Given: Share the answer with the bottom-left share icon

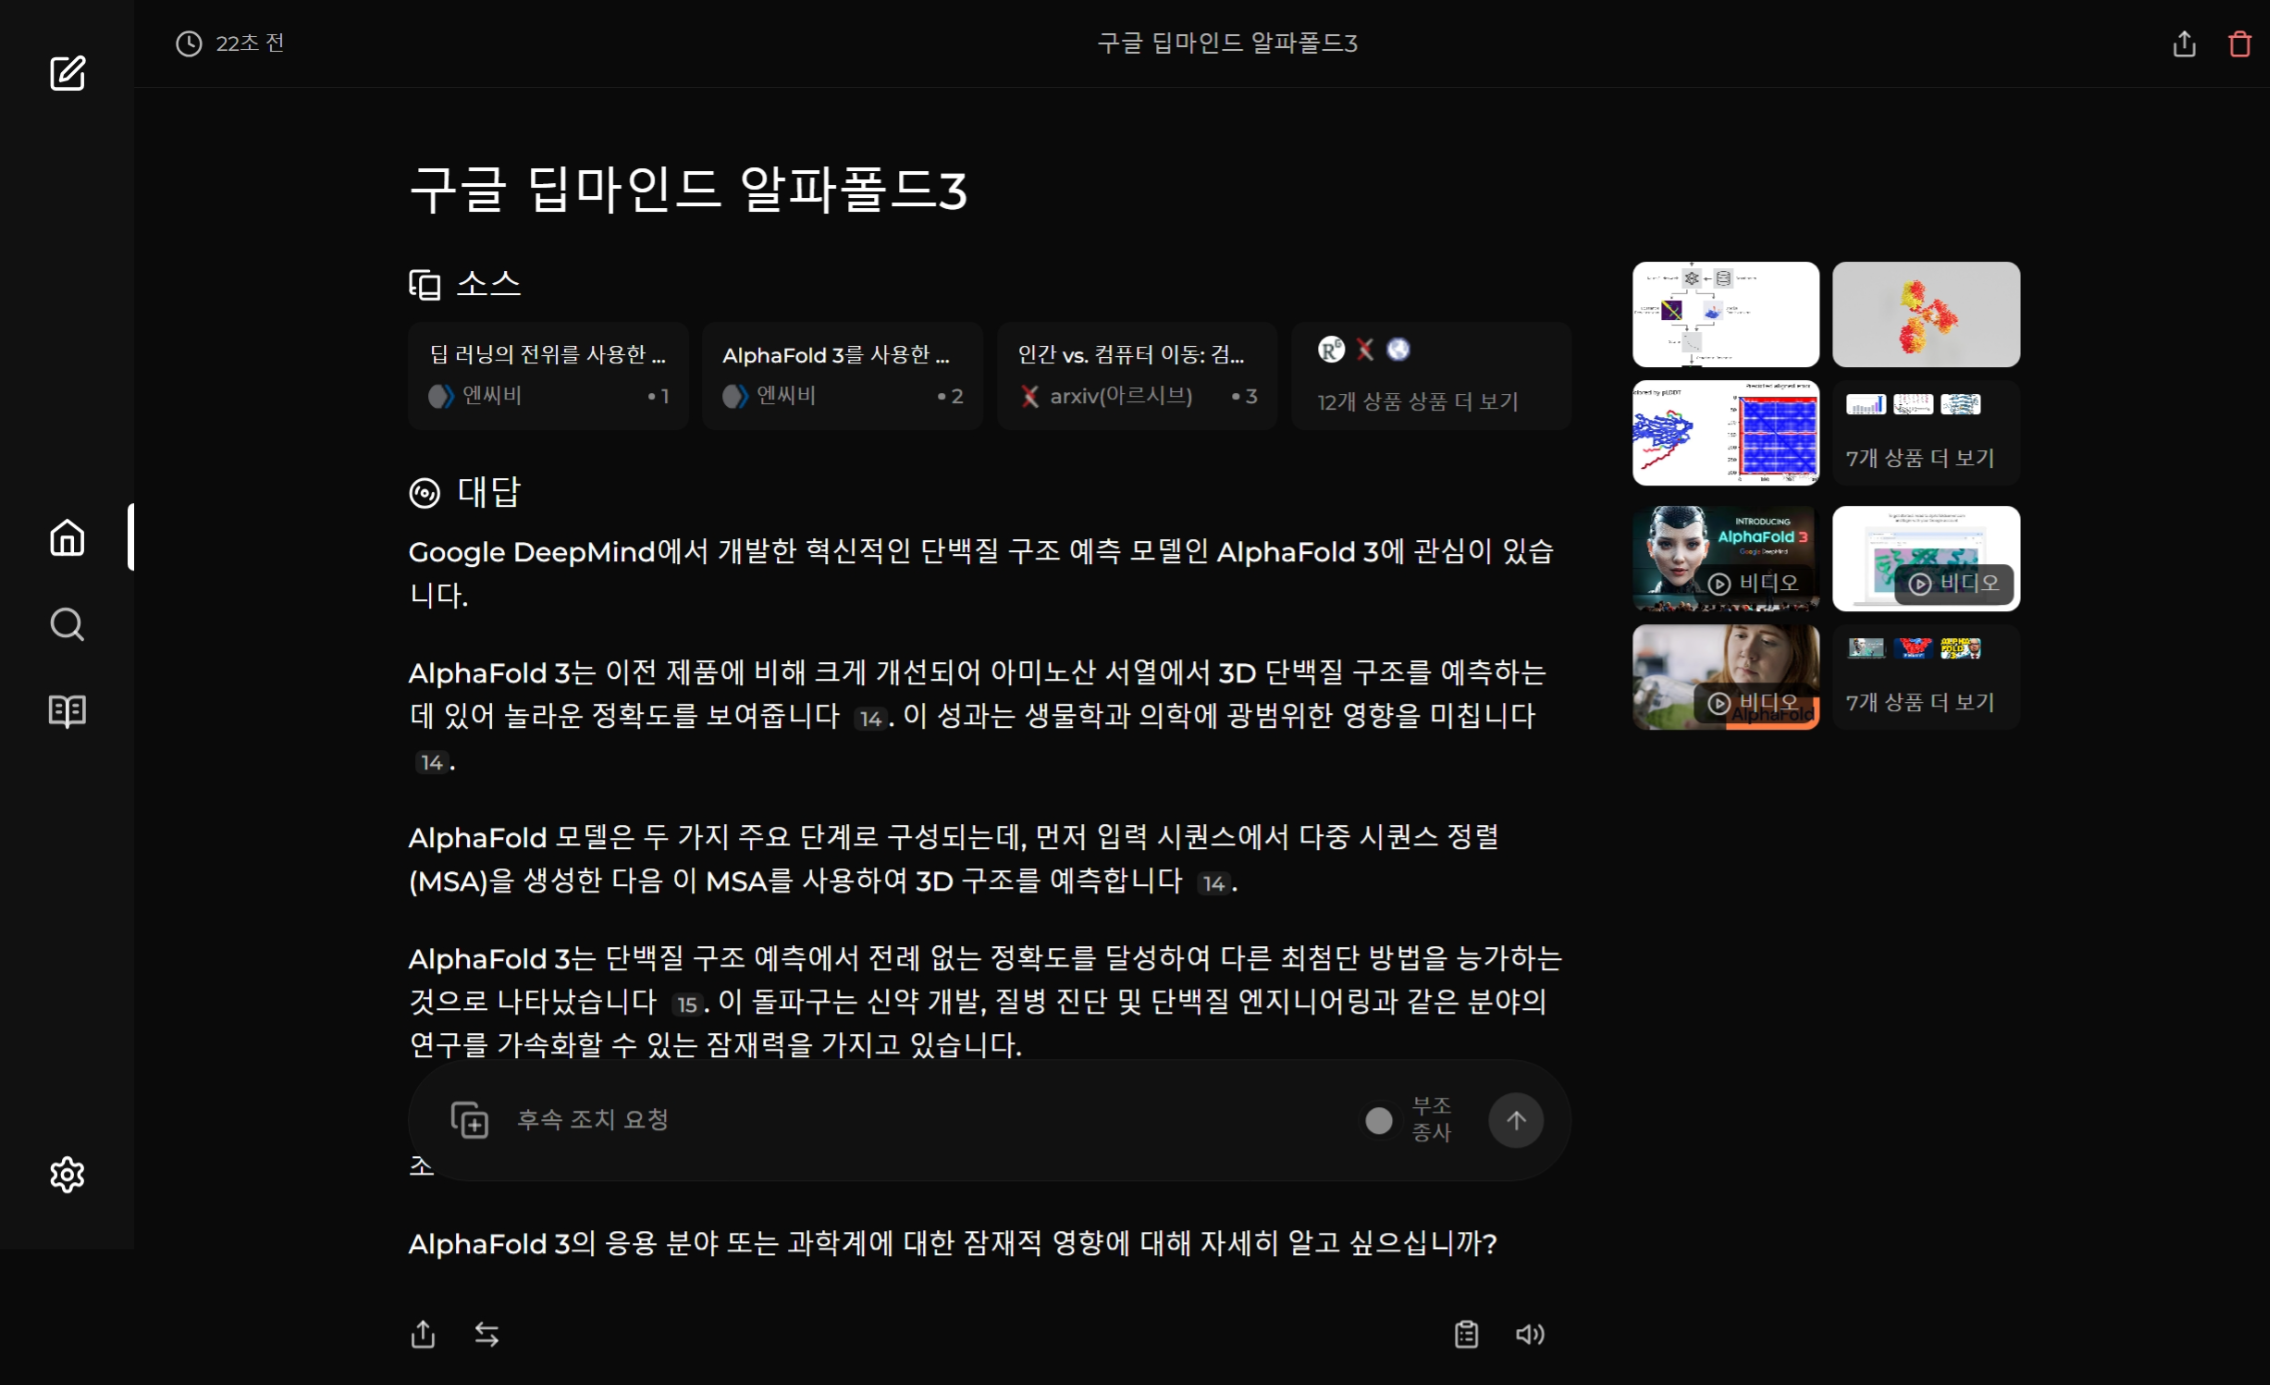Looking at the screenshot, I should click(x=423, y=1334).
